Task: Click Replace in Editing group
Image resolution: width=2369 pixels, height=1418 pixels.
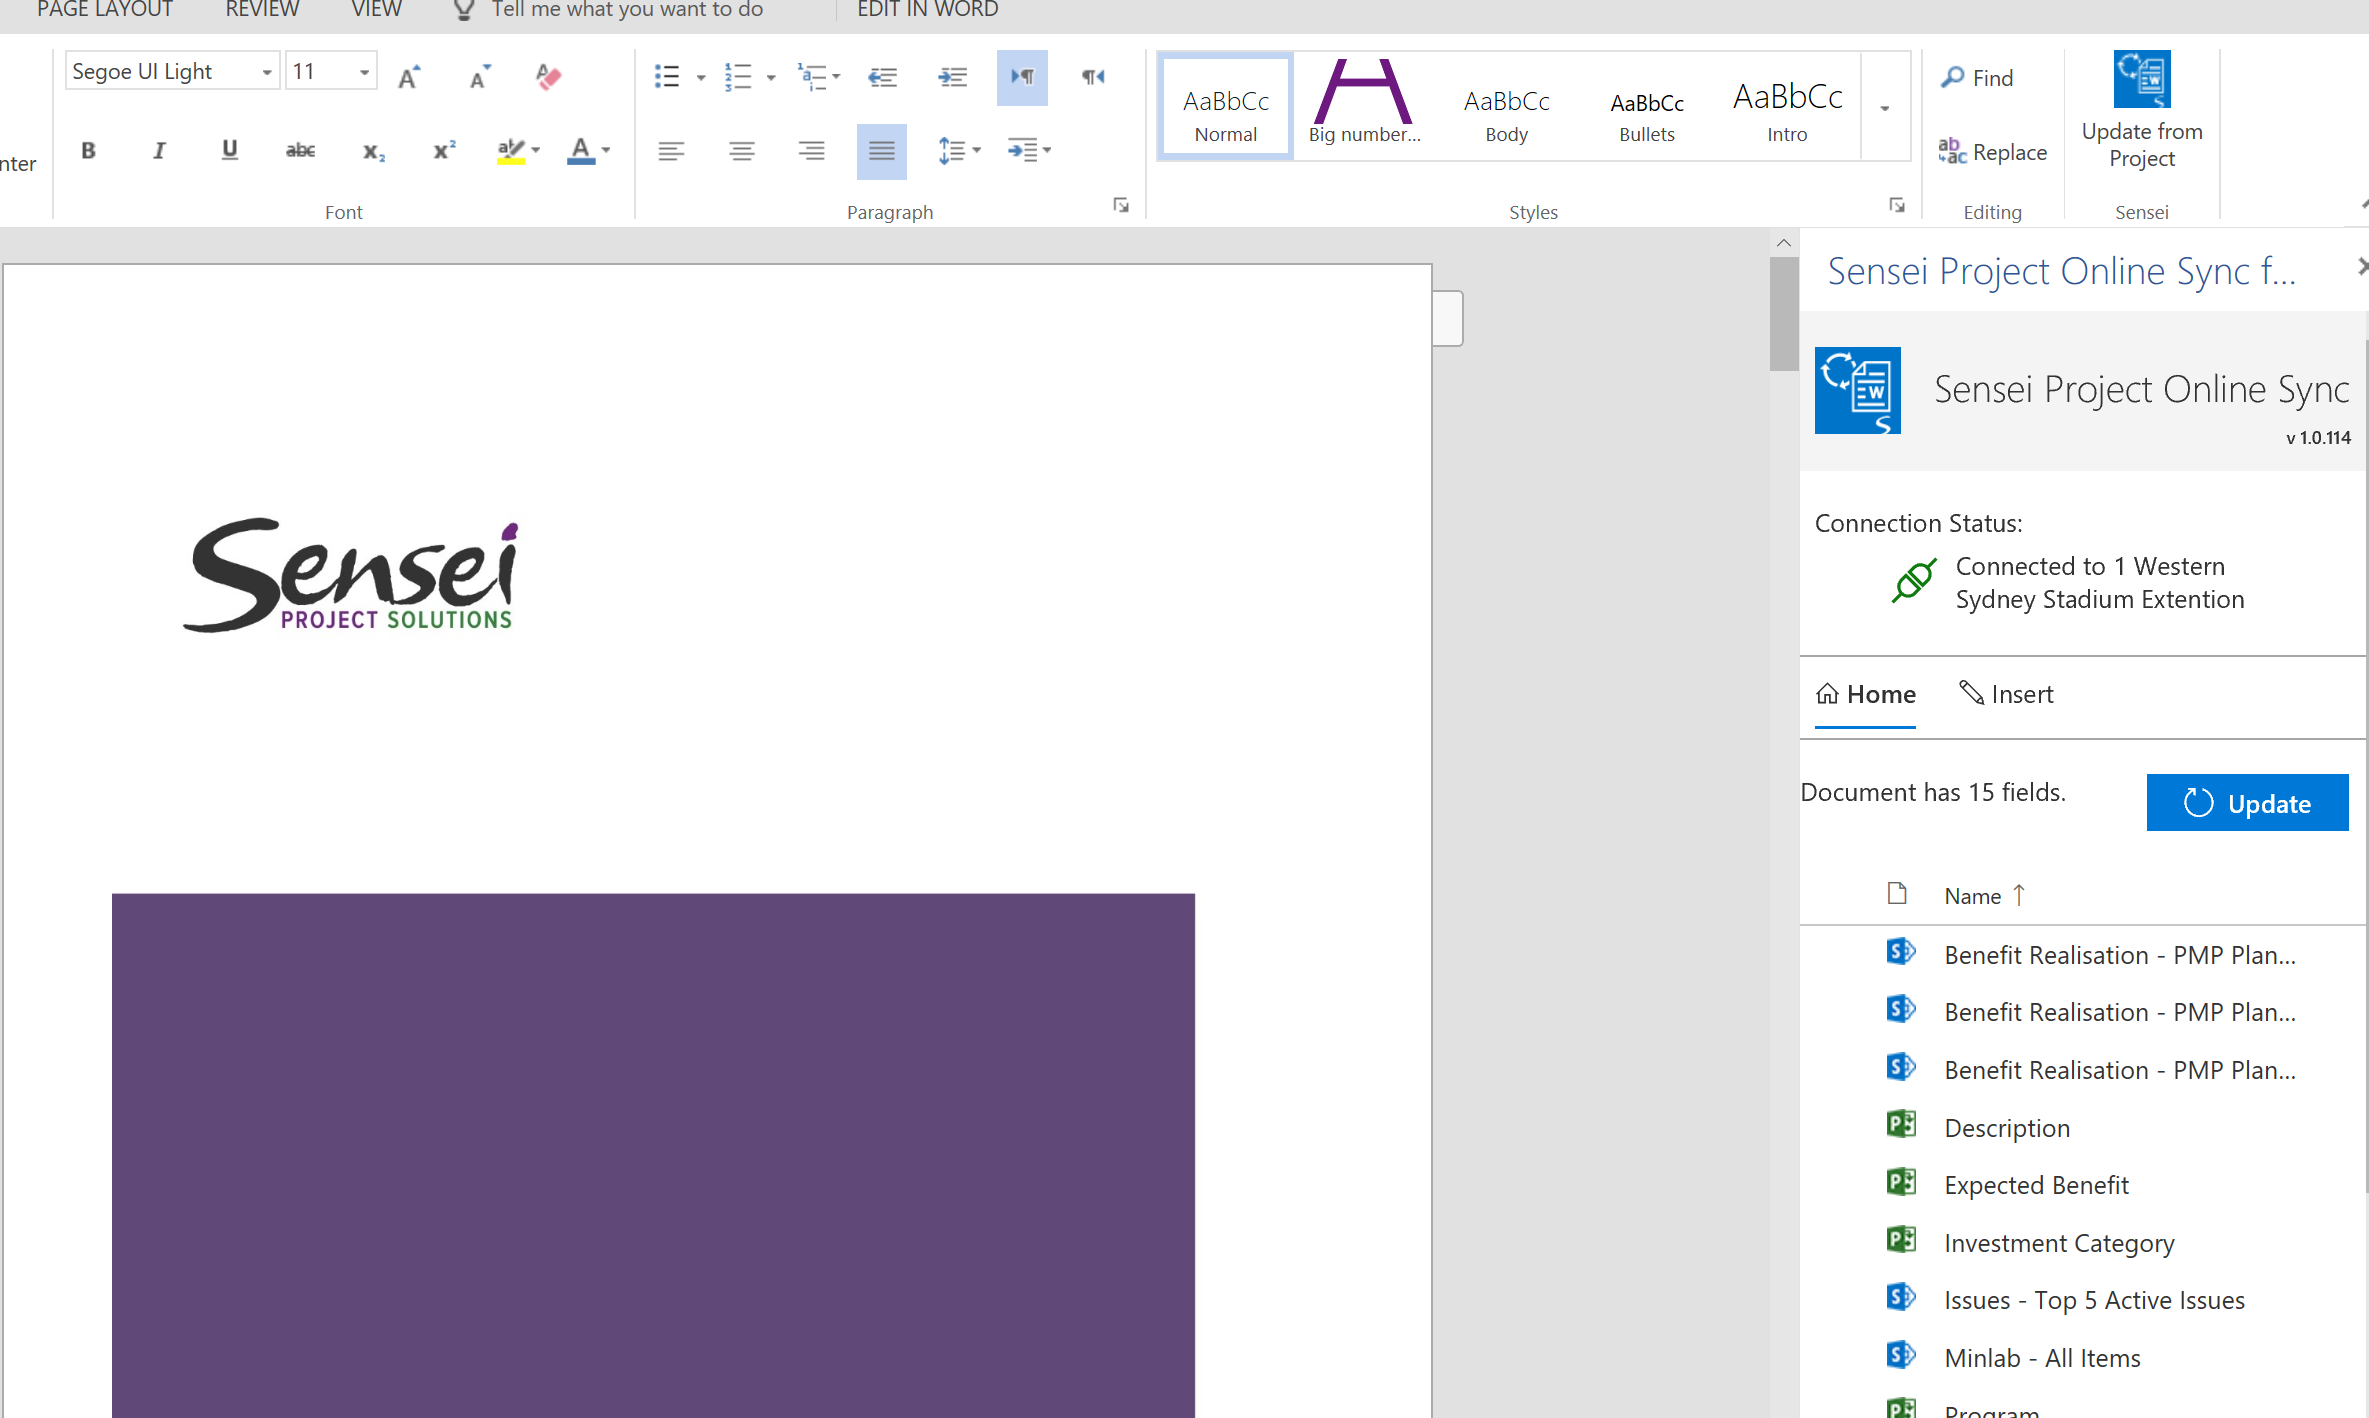Action: [1992, 152]
